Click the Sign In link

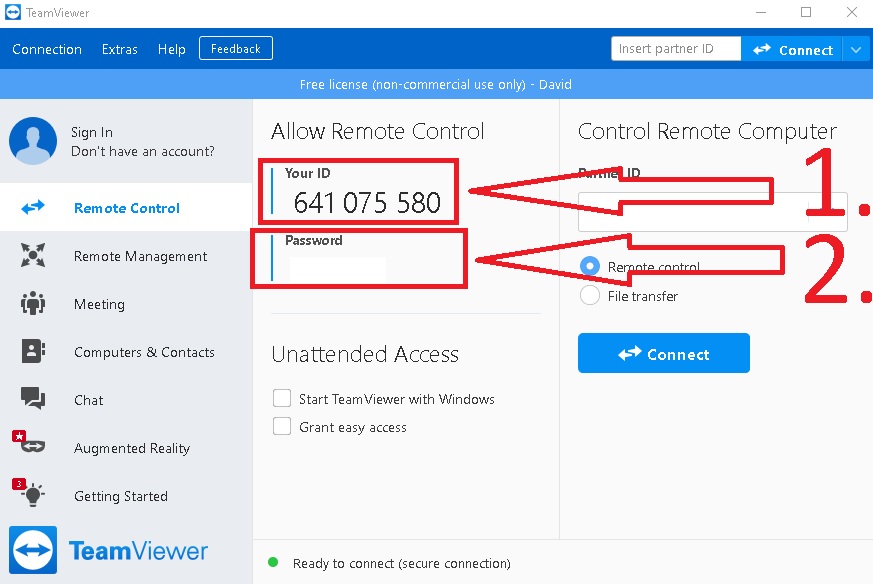coord(92,132)
